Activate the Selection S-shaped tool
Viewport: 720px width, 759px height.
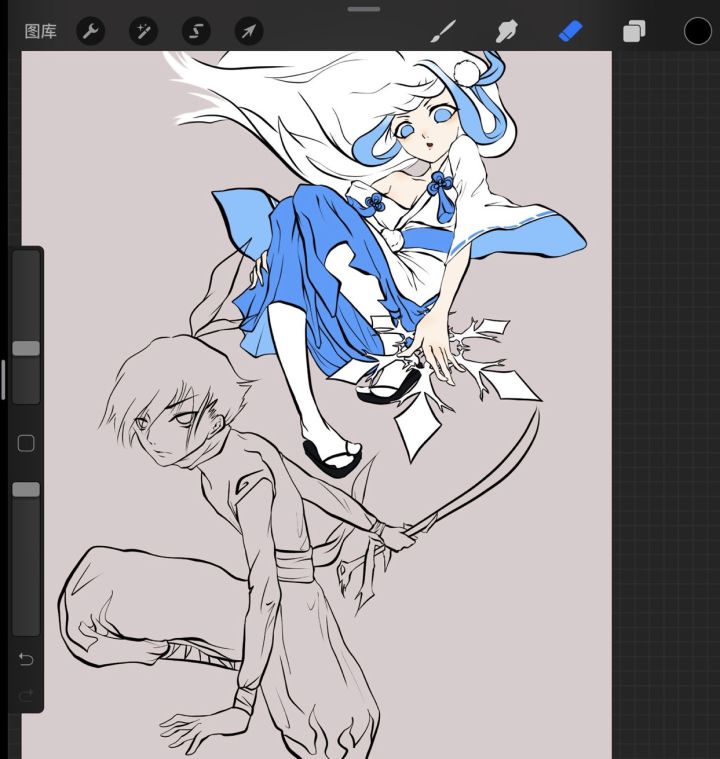point(196,31)
